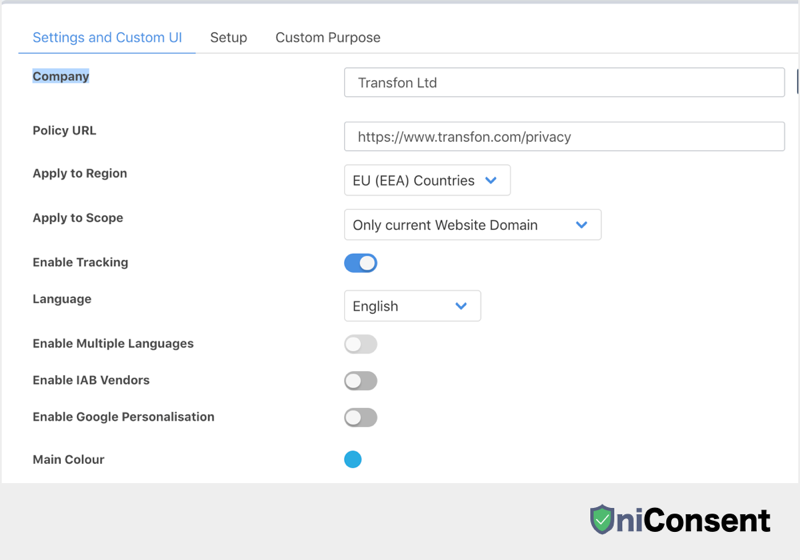Open the Language dropdown
This screenshot has height=560, width=800.
pos(412,306)
